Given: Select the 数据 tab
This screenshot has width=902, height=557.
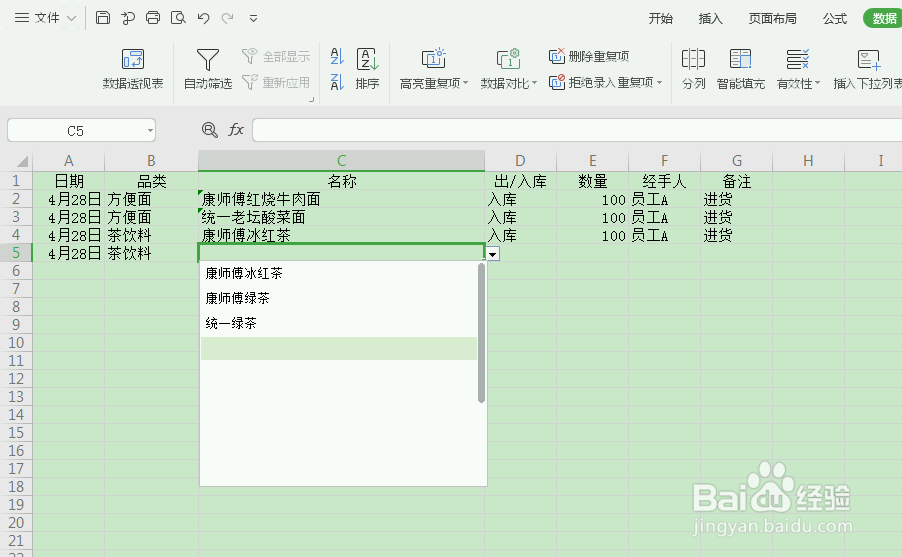Looking at the screenshot, I should pos(884,18).
